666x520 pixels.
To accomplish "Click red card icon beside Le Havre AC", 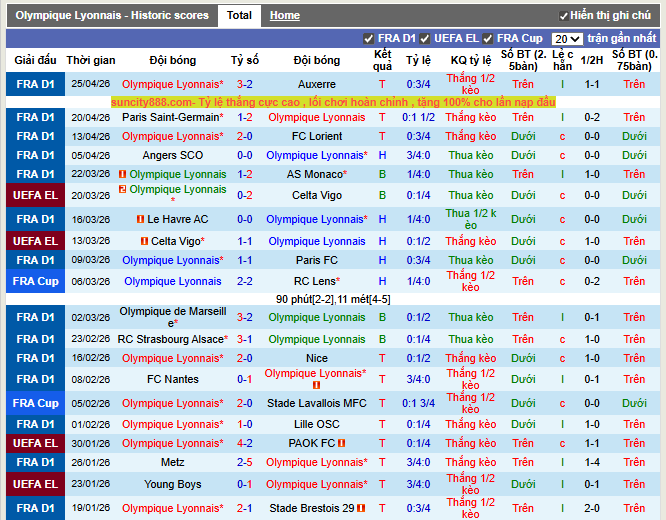I will [x=140, y=219].
